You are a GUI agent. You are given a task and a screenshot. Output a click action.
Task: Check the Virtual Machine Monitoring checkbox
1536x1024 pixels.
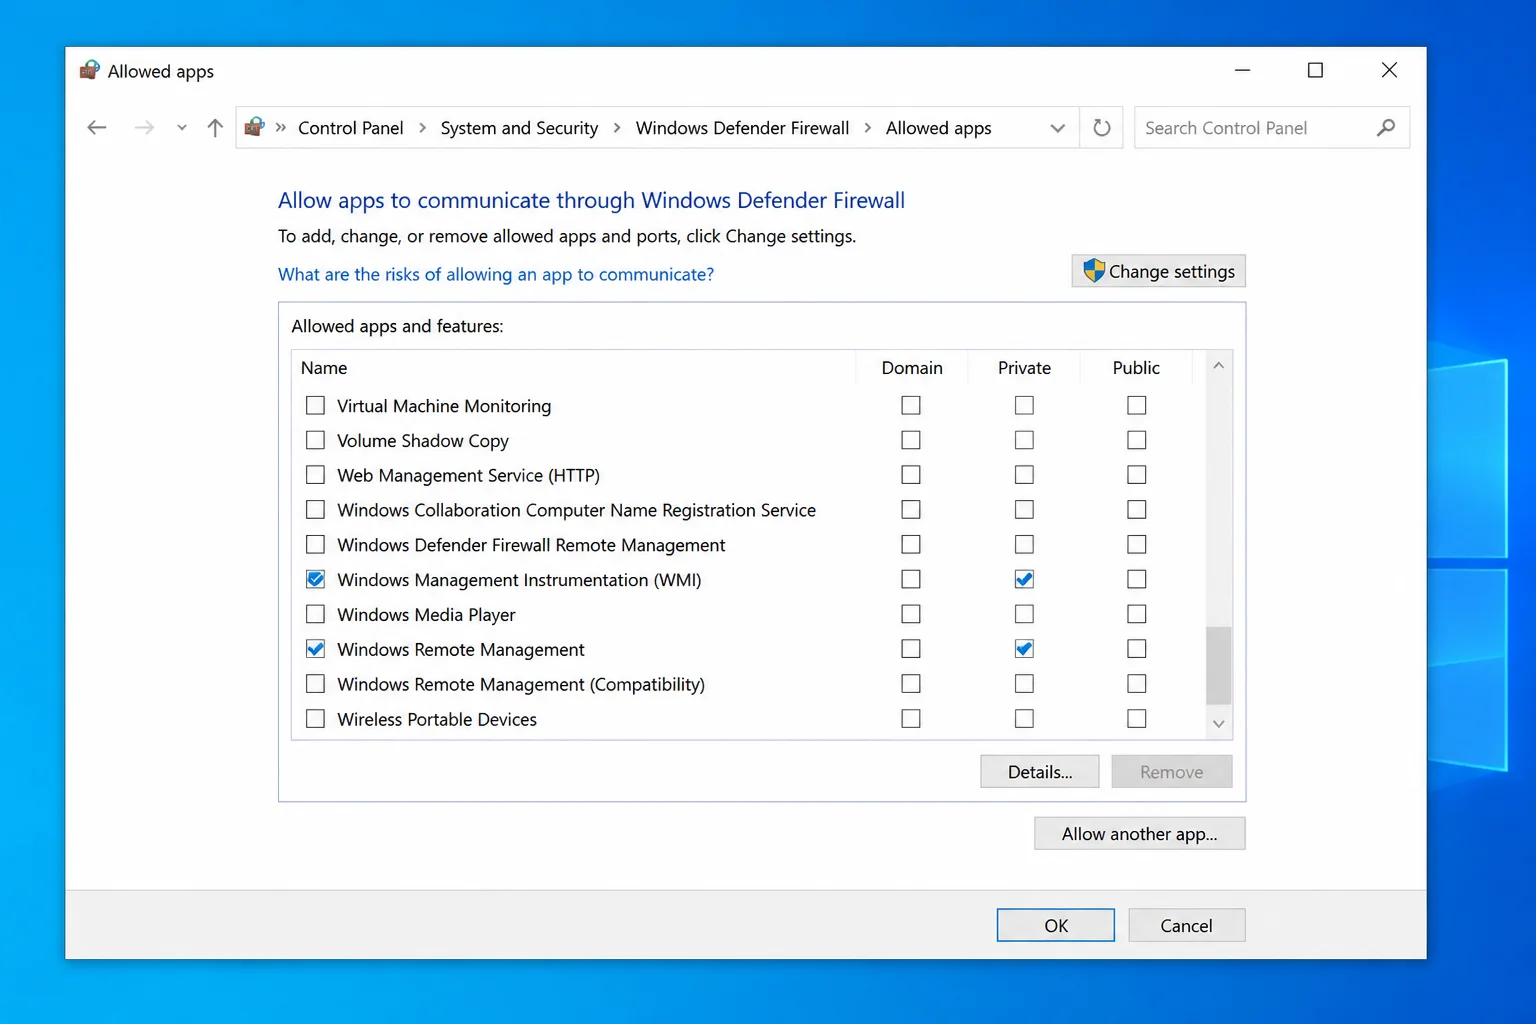315,405
